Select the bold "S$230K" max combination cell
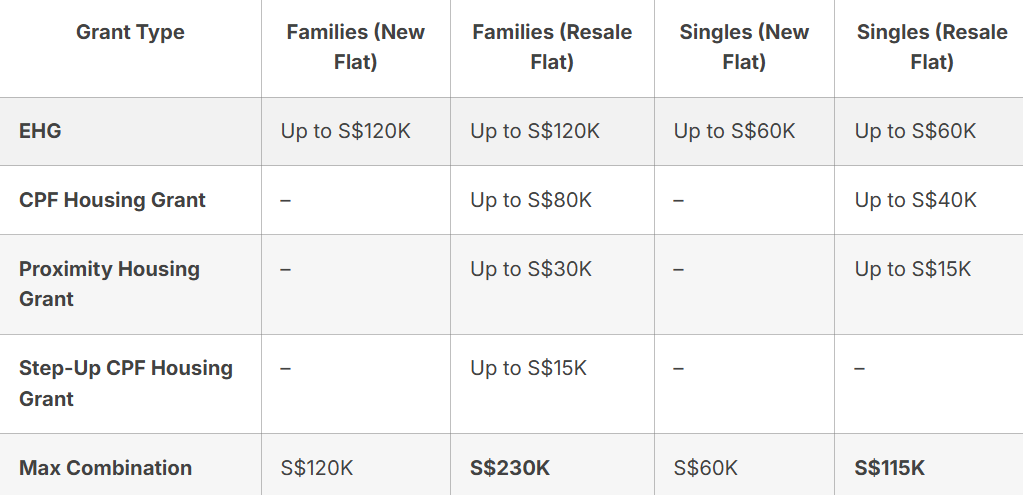1023x495 pixels. pos(510,468)
